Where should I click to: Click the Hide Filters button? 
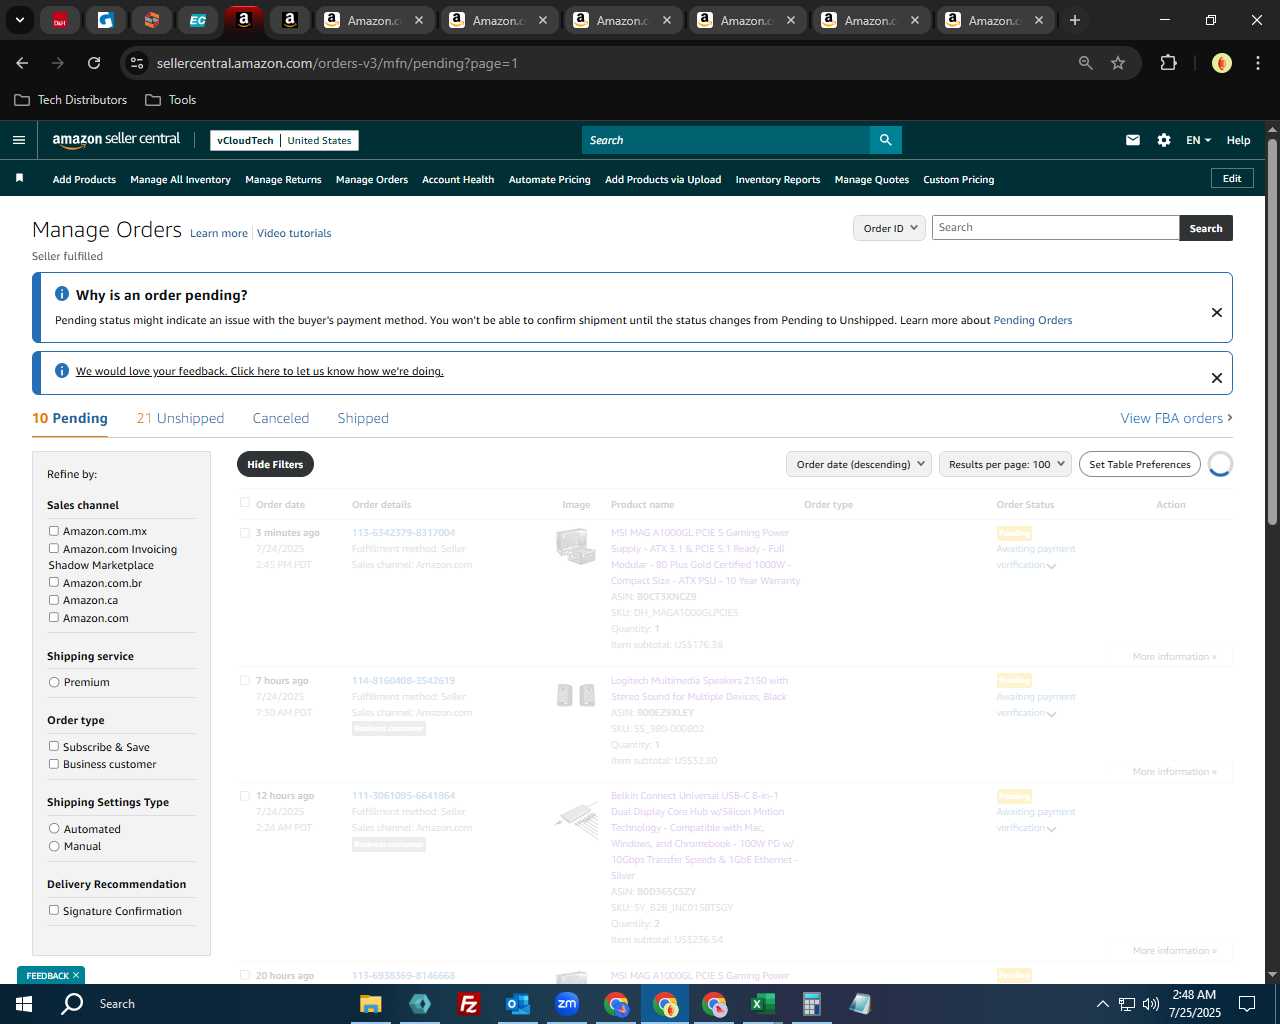[275, 464]
